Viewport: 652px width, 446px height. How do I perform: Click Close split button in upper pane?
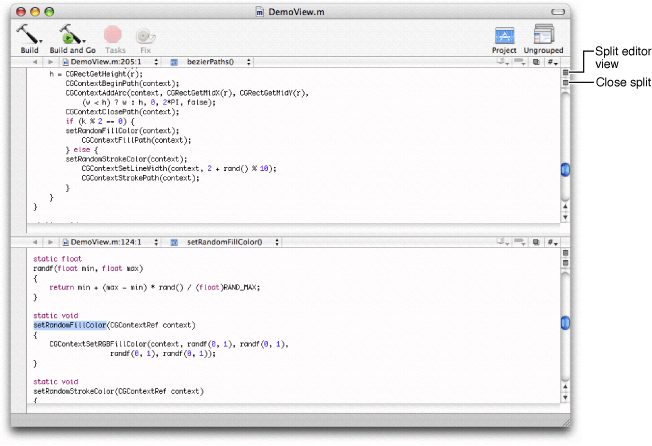565,84
